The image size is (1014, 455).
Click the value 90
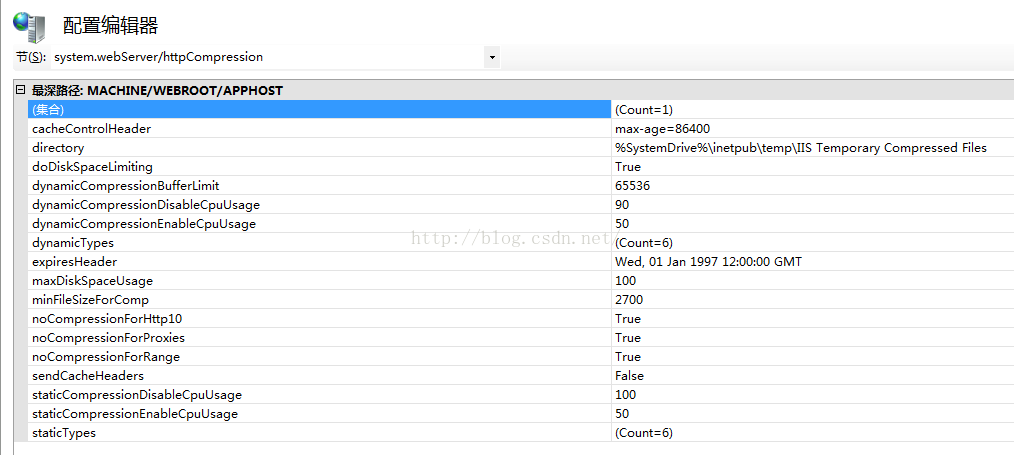point(622,205)
